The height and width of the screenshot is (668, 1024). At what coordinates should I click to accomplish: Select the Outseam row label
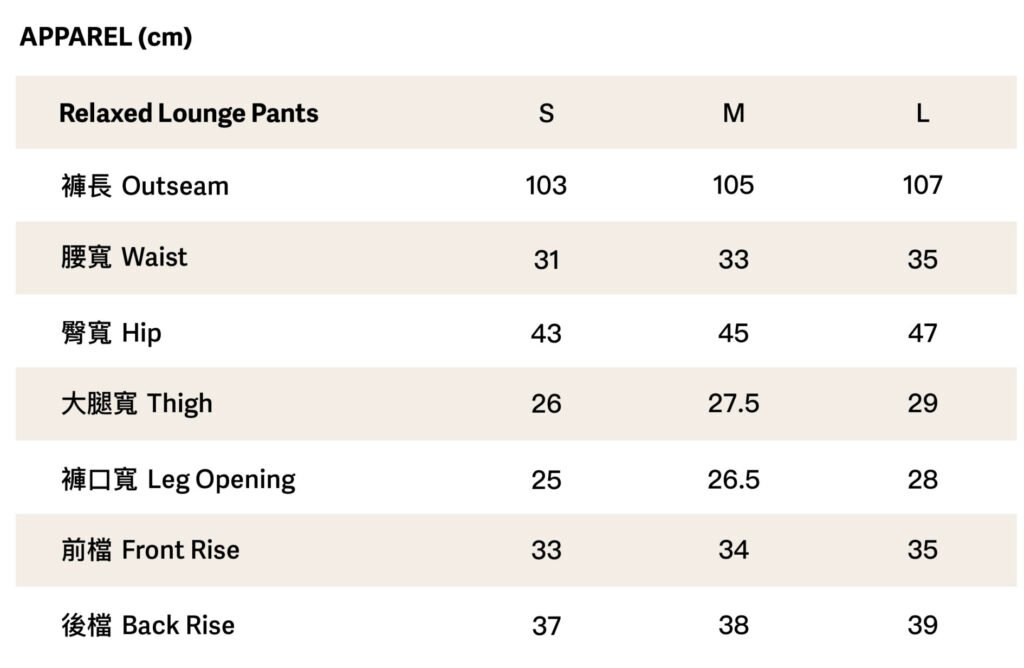[x=145, y=186]
